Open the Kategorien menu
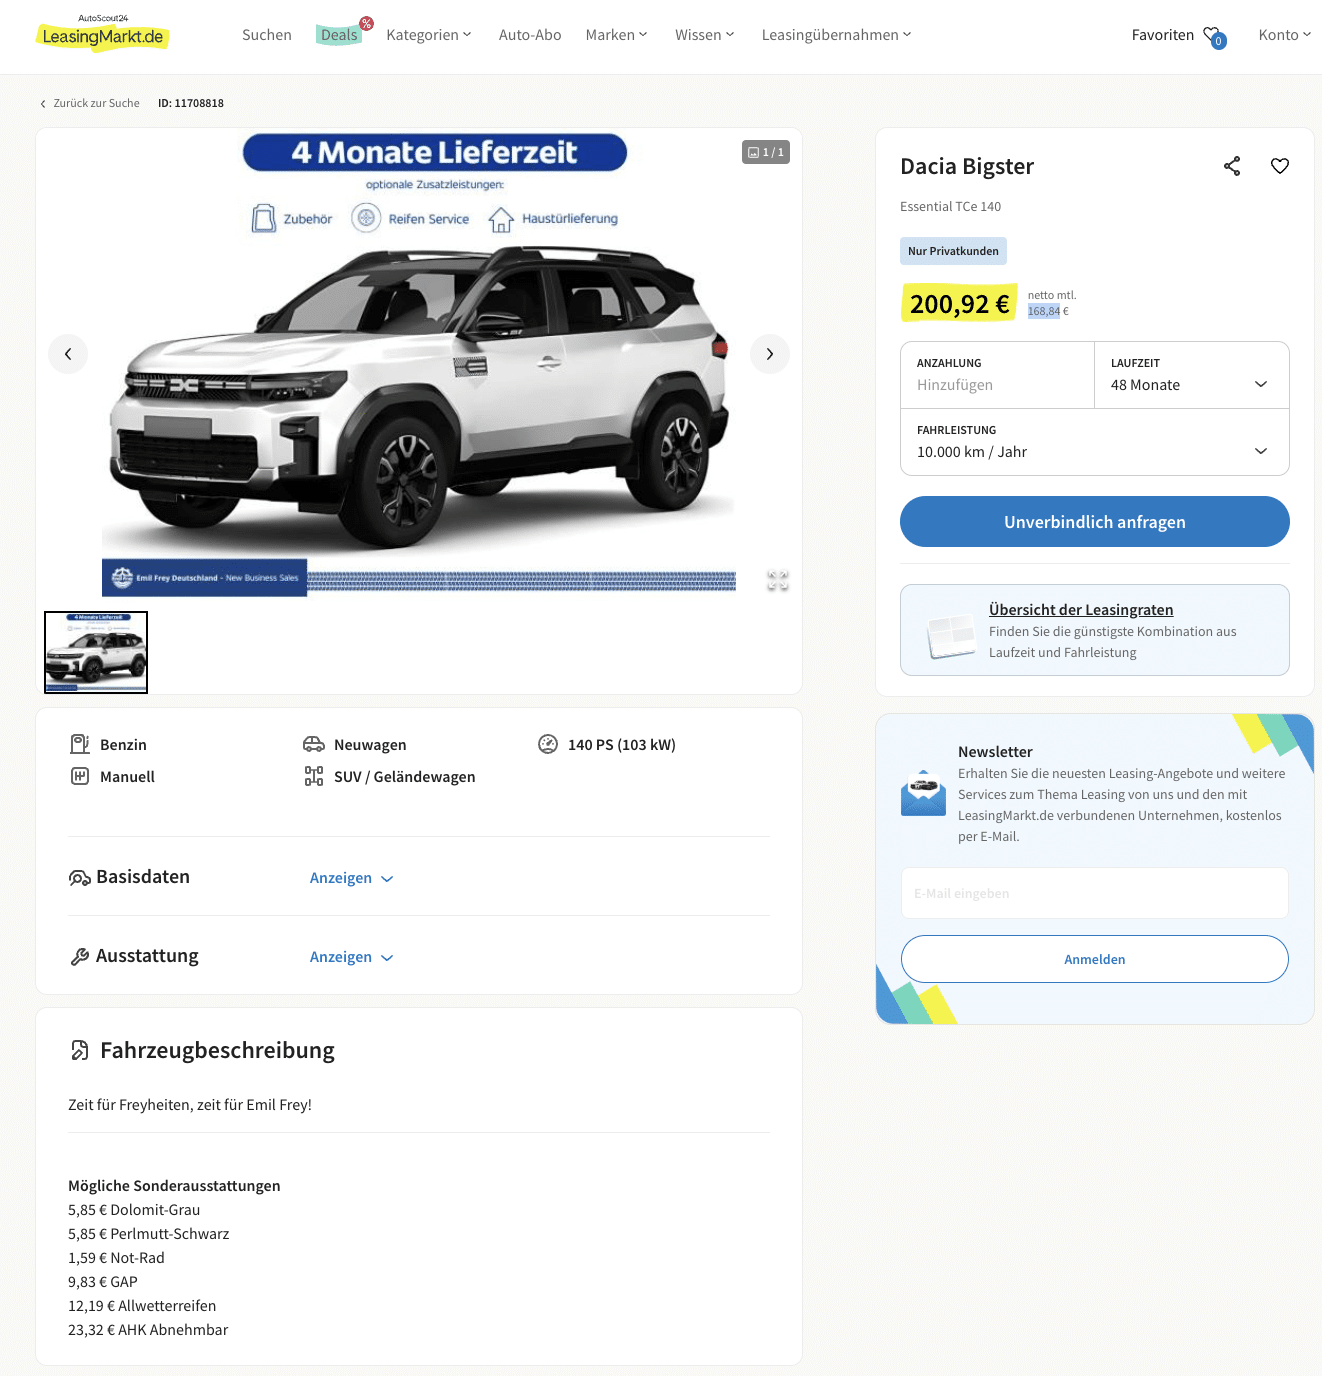Viewport: 1322px width, 1376px height. point(429,35)
